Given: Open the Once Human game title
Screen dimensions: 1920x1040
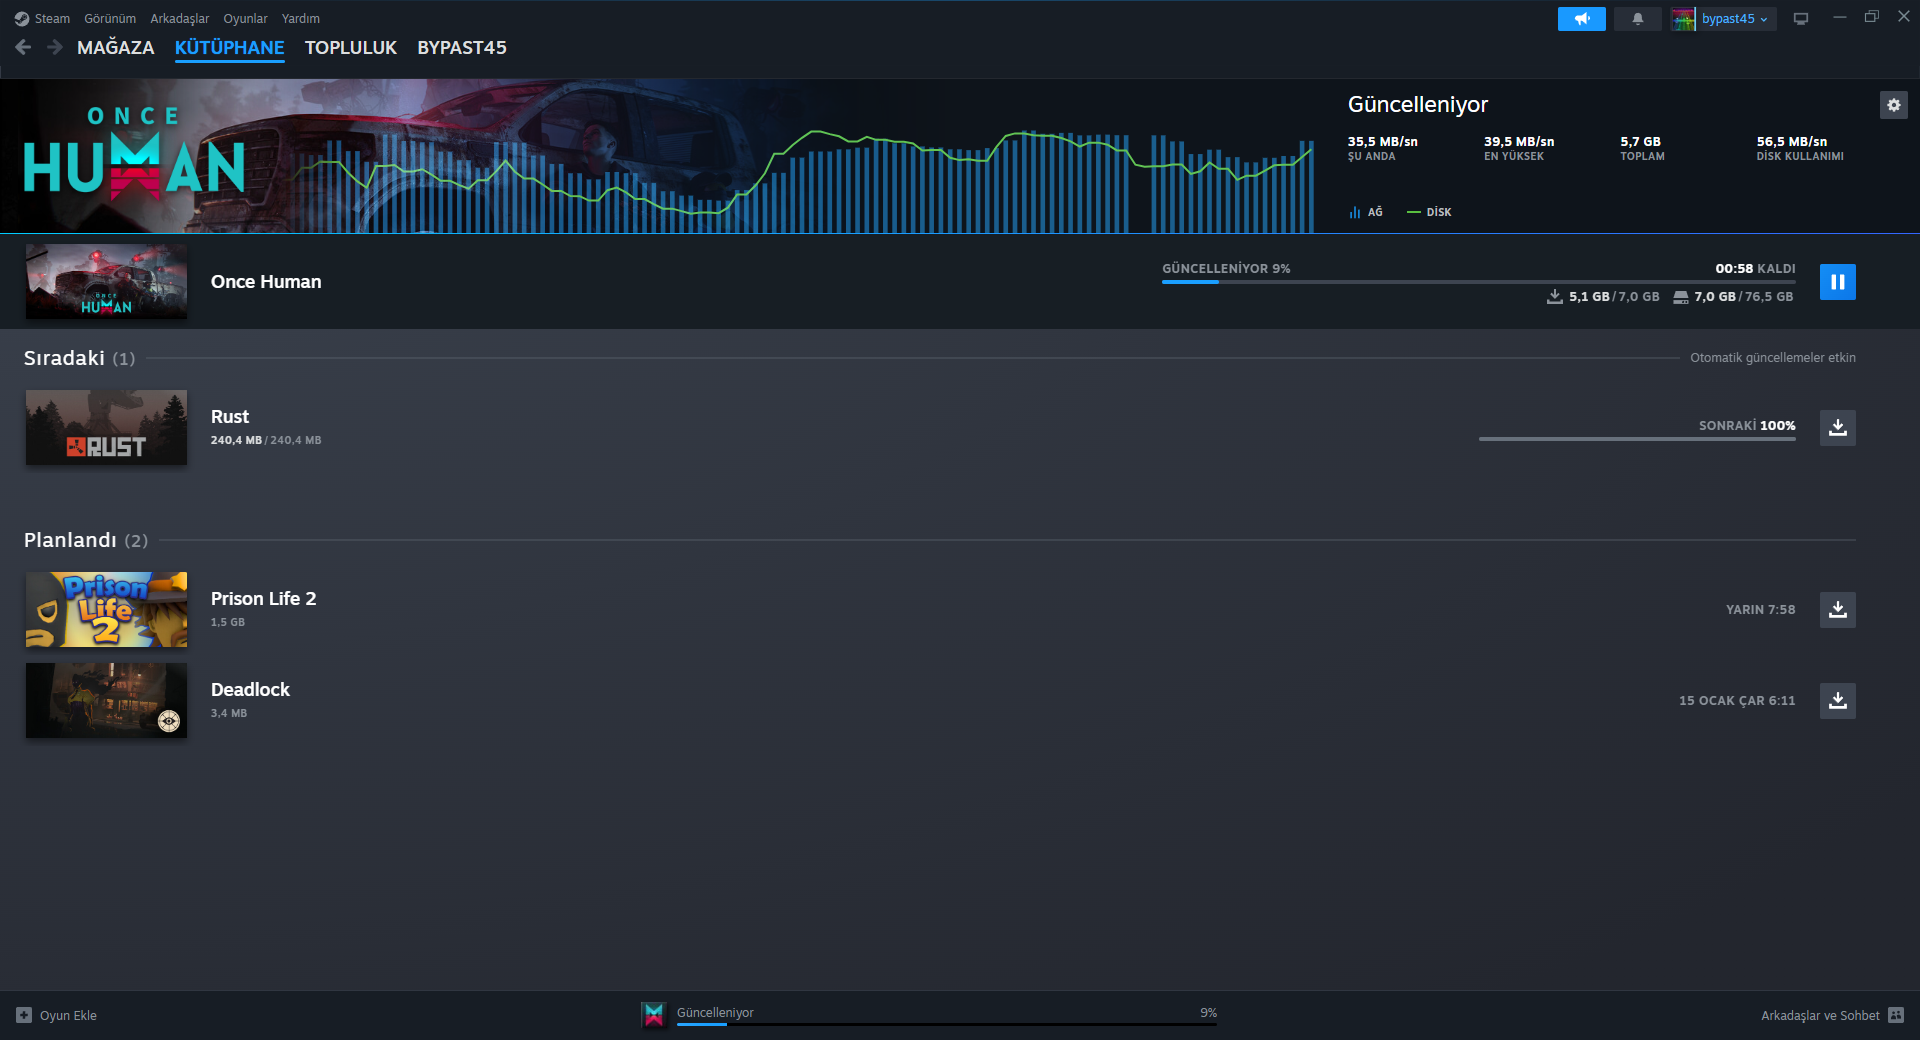Looking at the screenshot, I should (266, 282).
